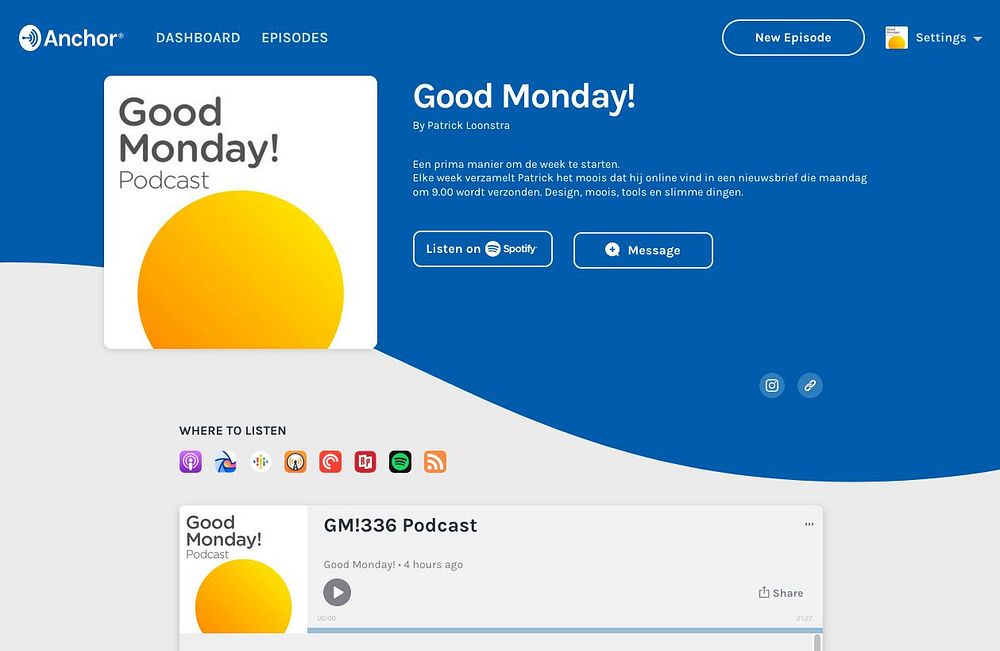Open the Overcast icon
The width and height of the screenshot is (1000, 651).
pyautogui.click(x=295, y=462)
